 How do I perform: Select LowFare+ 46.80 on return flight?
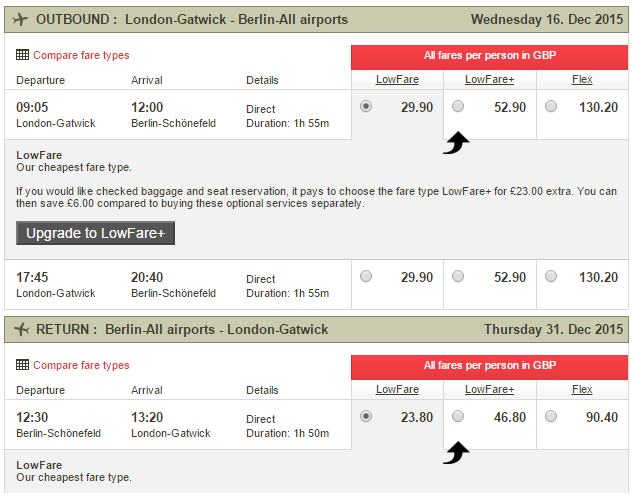point(458,416)
